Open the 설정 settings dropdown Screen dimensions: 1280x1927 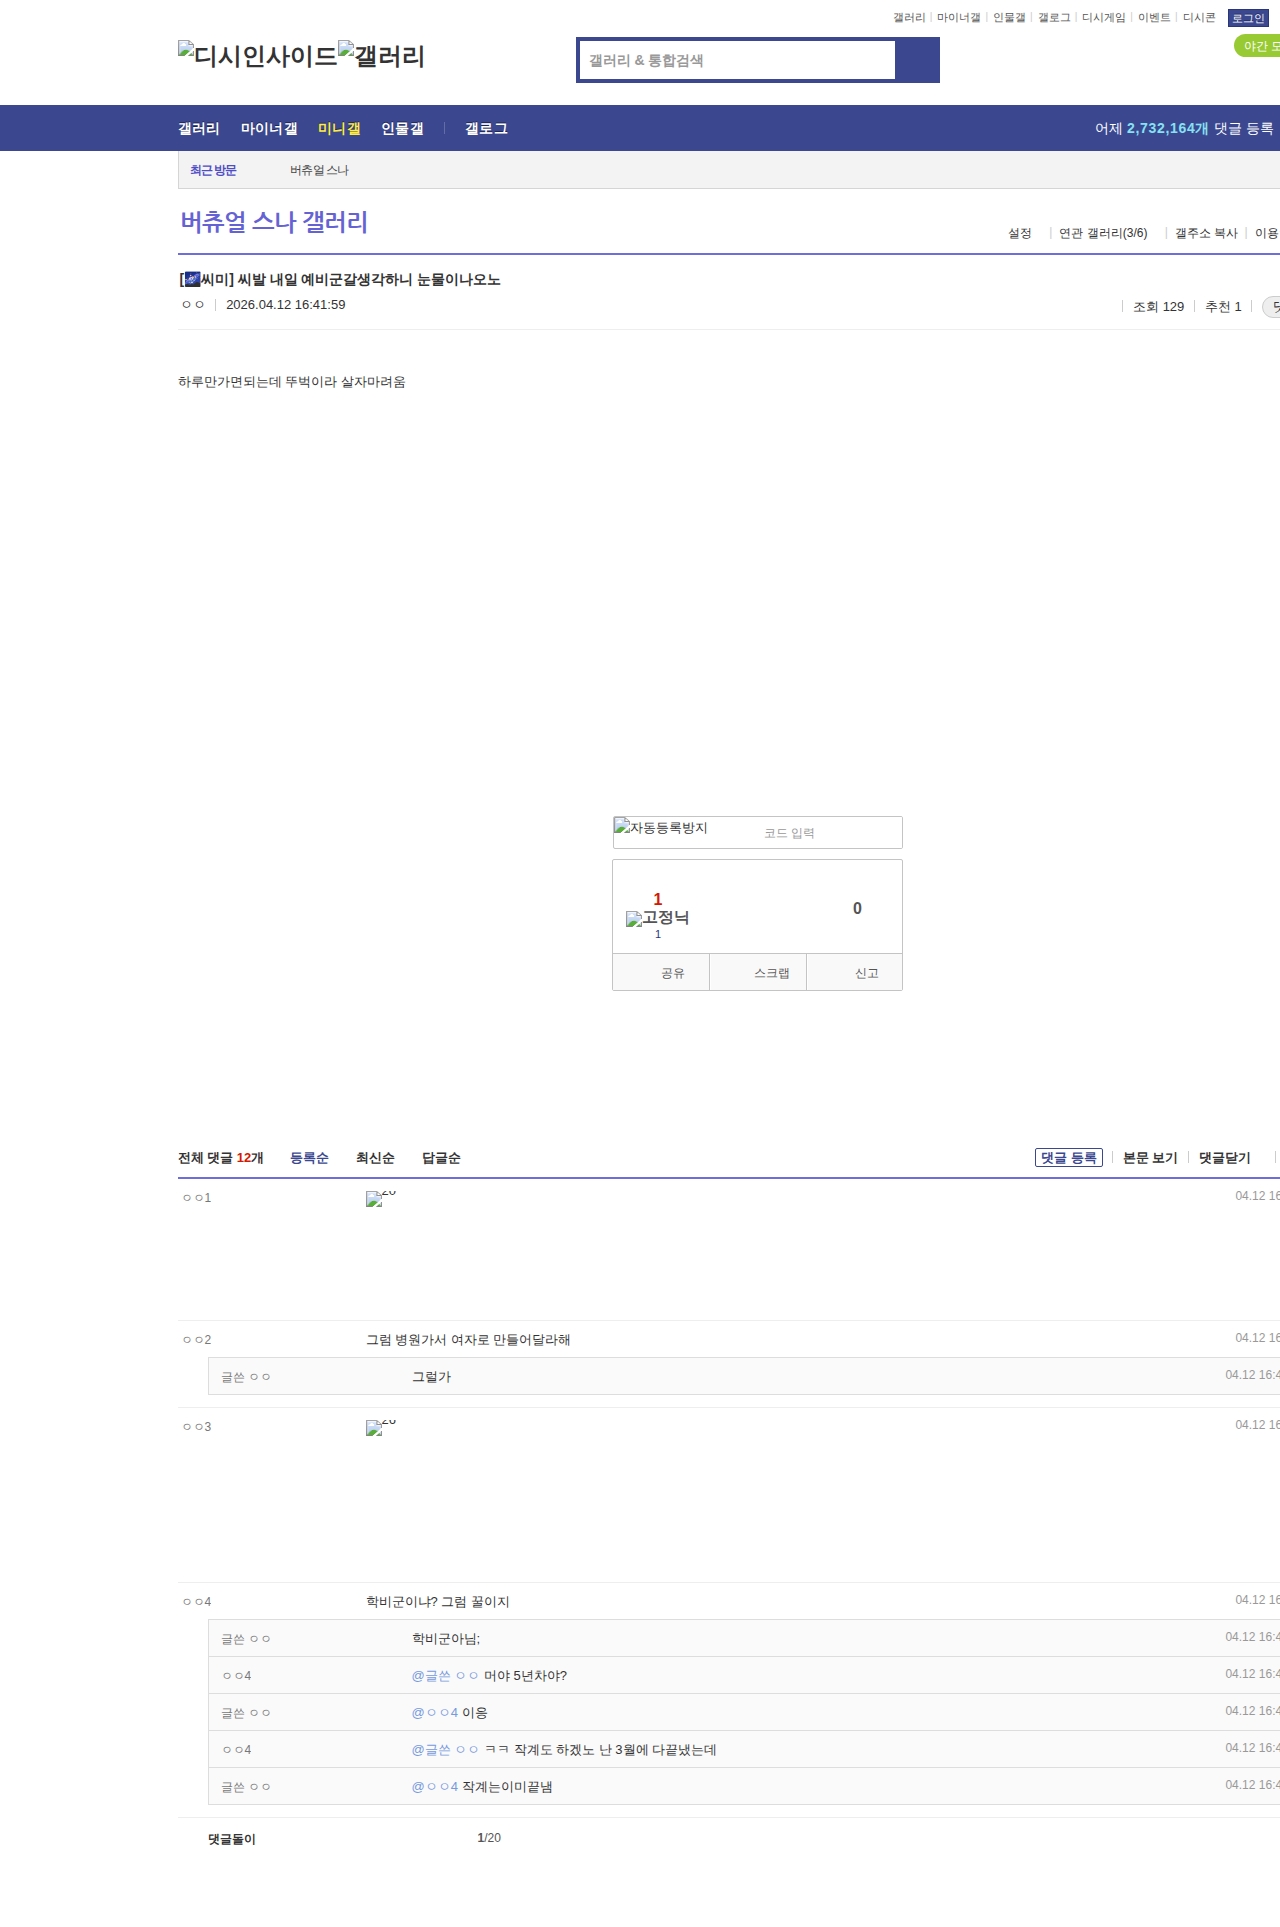1019,233
